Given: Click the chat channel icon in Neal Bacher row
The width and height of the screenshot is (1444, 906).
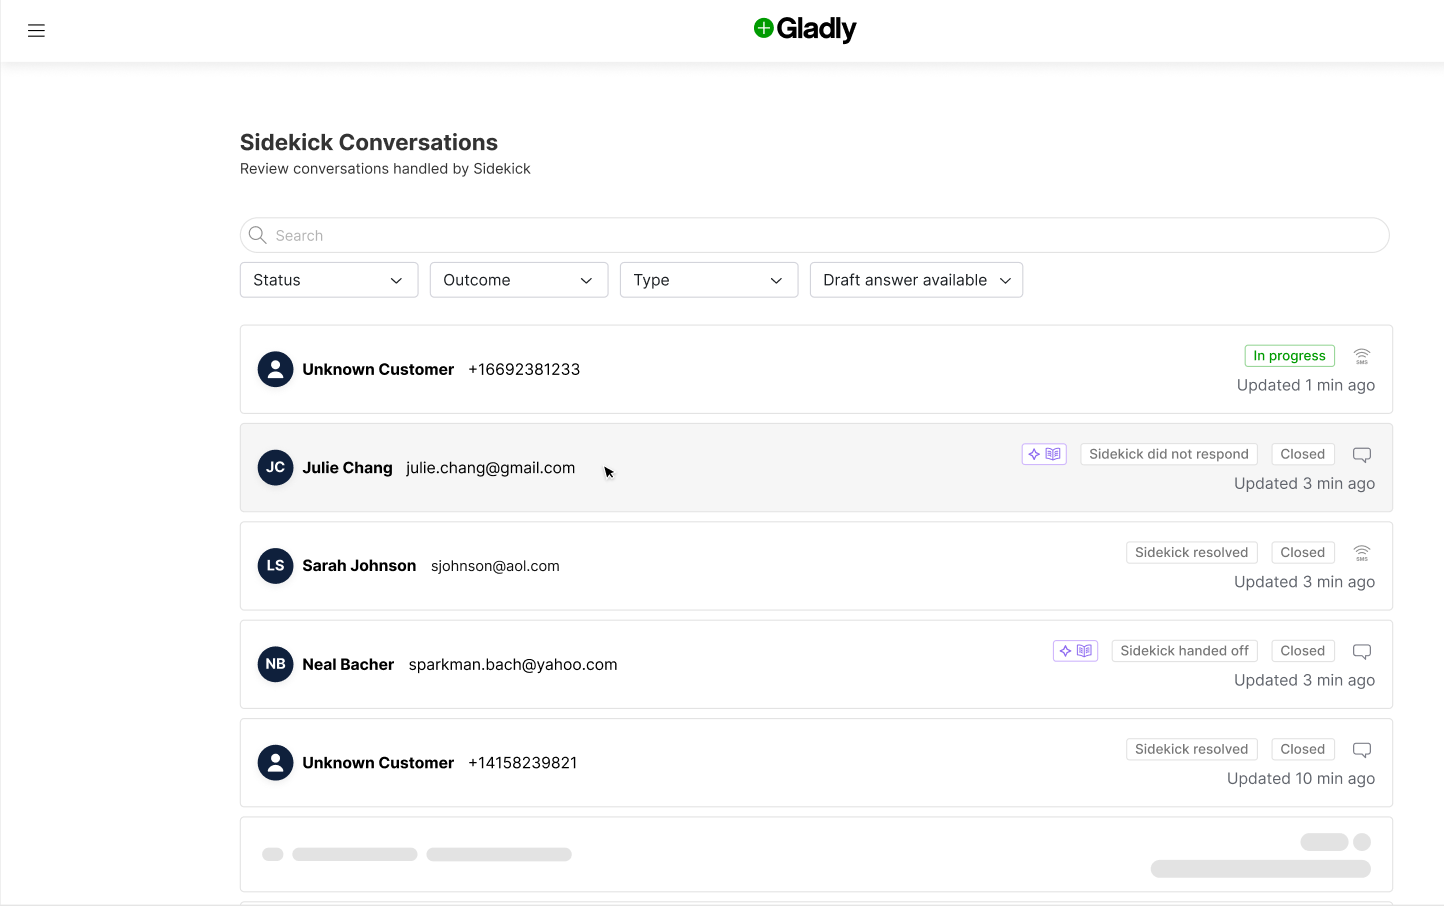Looking at the screenshot, I should click(1362, 652).
